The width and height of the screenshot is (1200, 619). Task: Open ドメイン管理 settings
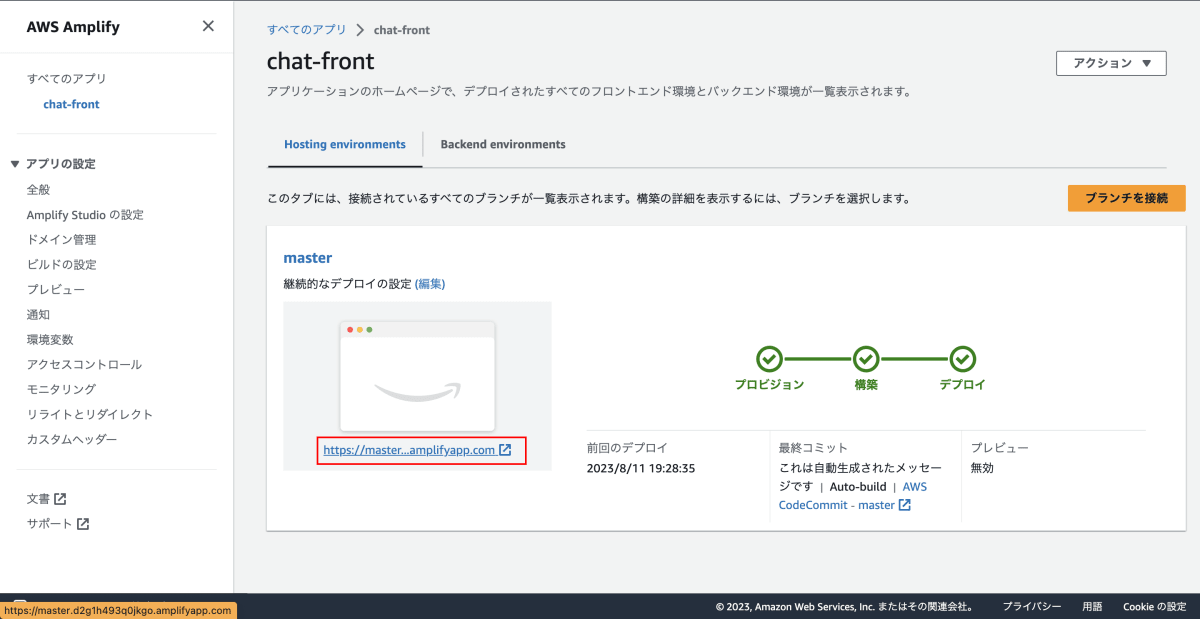pos(61,240)
